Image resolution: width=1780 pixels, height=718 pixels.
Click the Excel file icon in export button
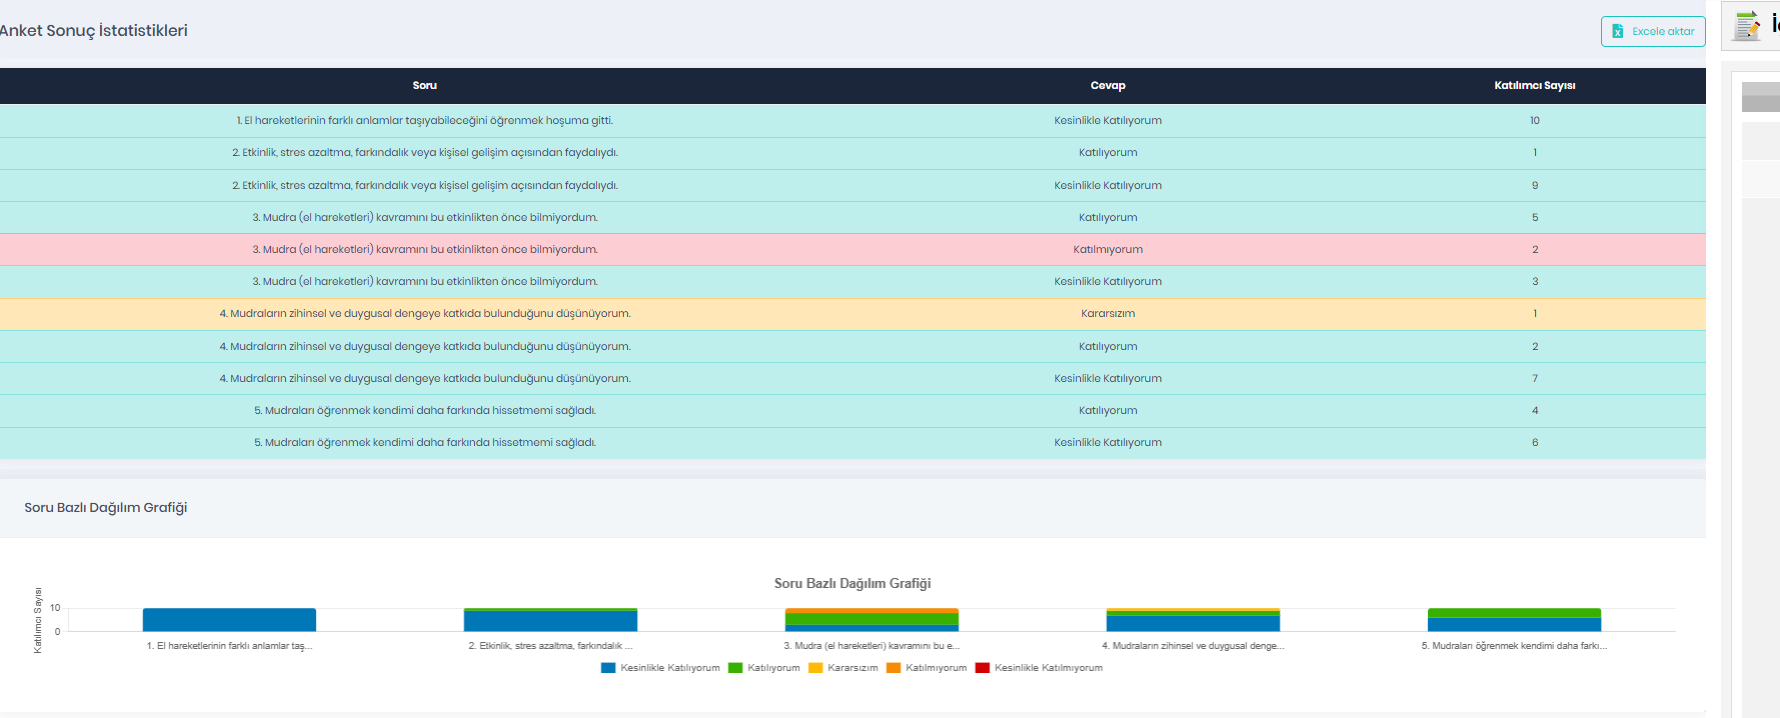[1617, 31]
